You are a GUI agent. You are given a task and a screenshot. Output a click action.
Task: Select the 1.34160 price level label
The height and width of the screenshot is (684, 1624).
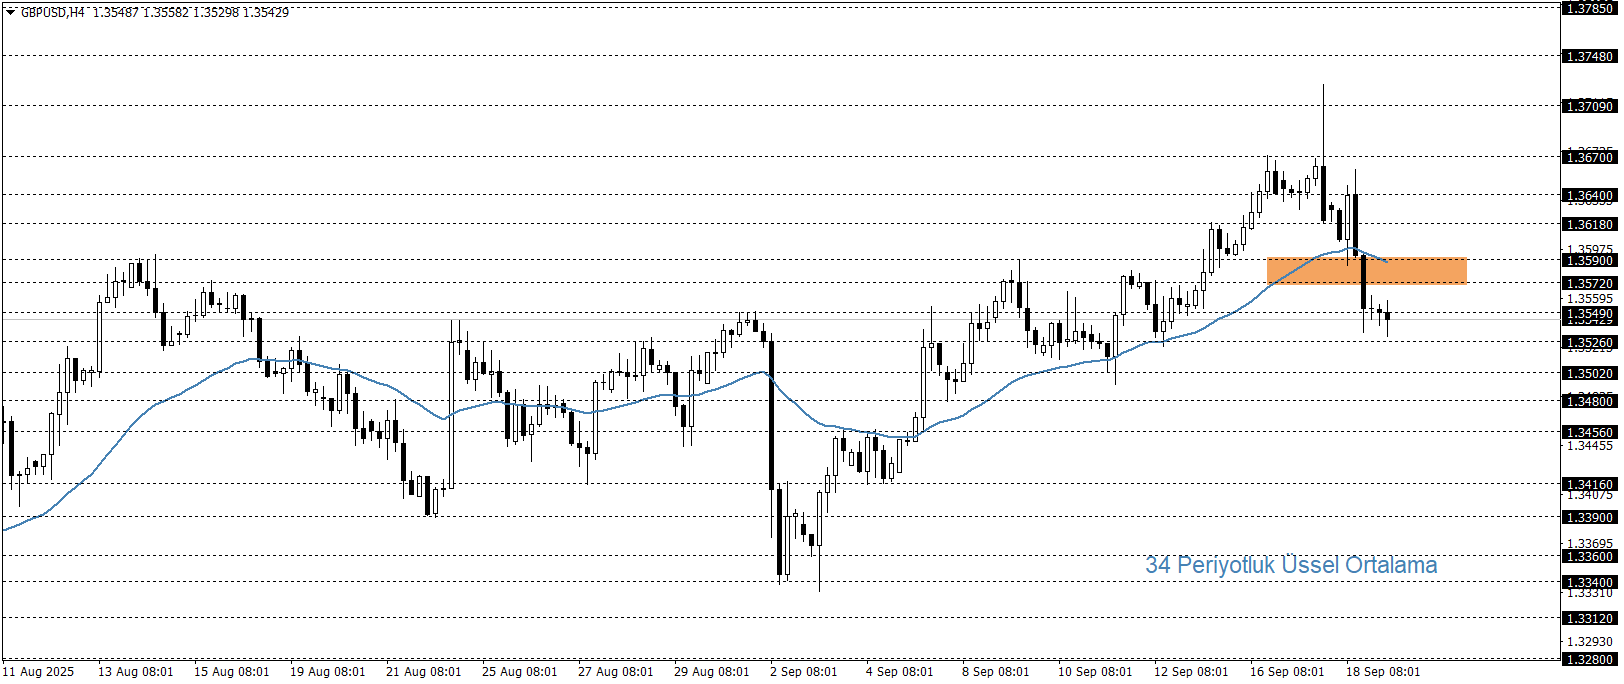point(1589,484)
